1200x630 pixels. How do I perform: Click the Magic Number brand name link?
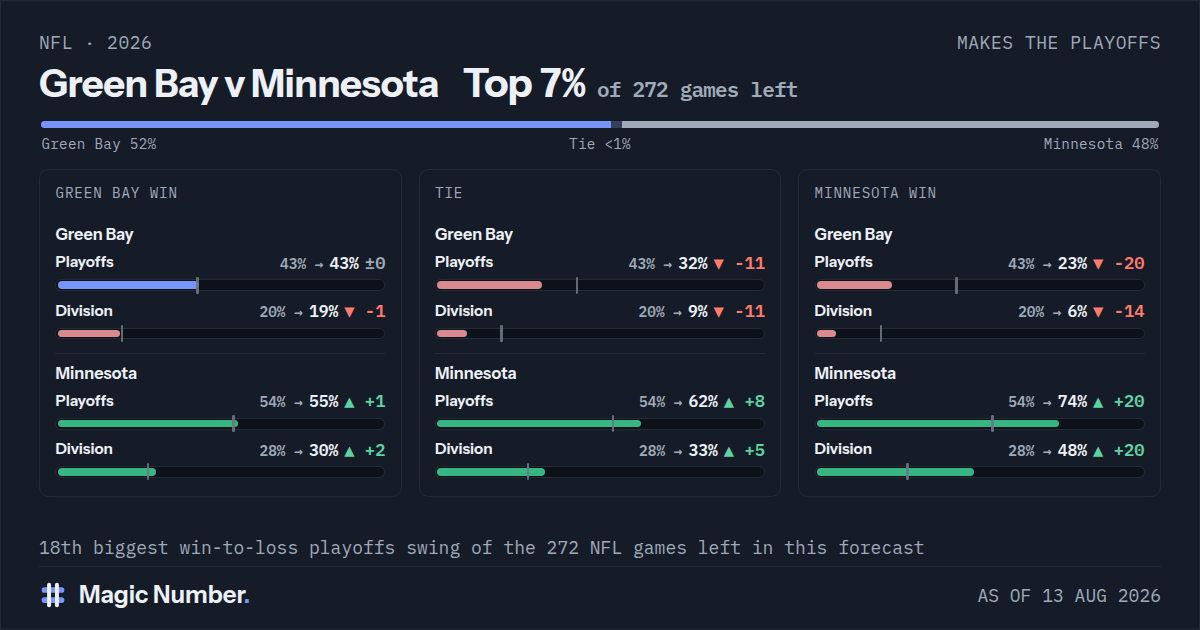164,595
